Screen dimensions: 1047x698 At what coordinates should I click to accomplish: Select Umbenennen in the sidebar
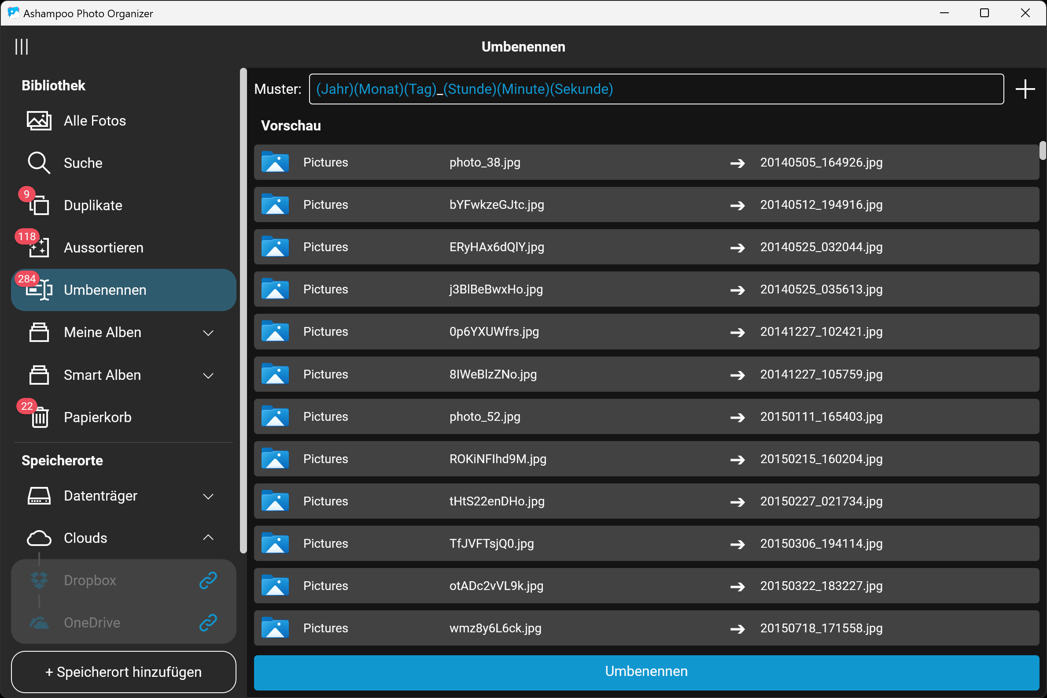[x=124, y=290]
